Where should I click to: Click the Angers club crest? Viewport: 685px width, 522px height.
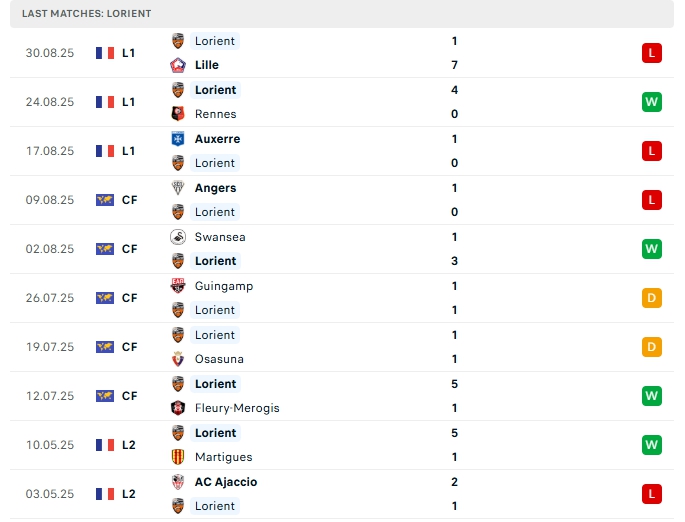[x=178, y=188]
